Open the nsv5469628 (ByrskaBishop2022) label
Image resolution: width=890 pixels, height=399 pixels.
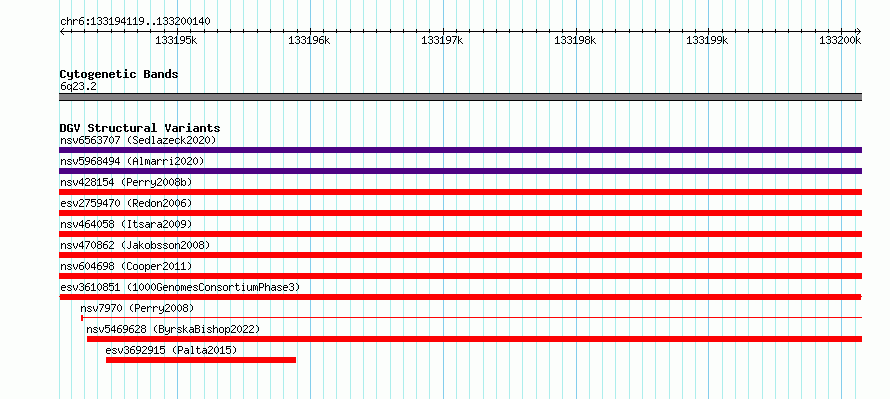click(173, 329)
